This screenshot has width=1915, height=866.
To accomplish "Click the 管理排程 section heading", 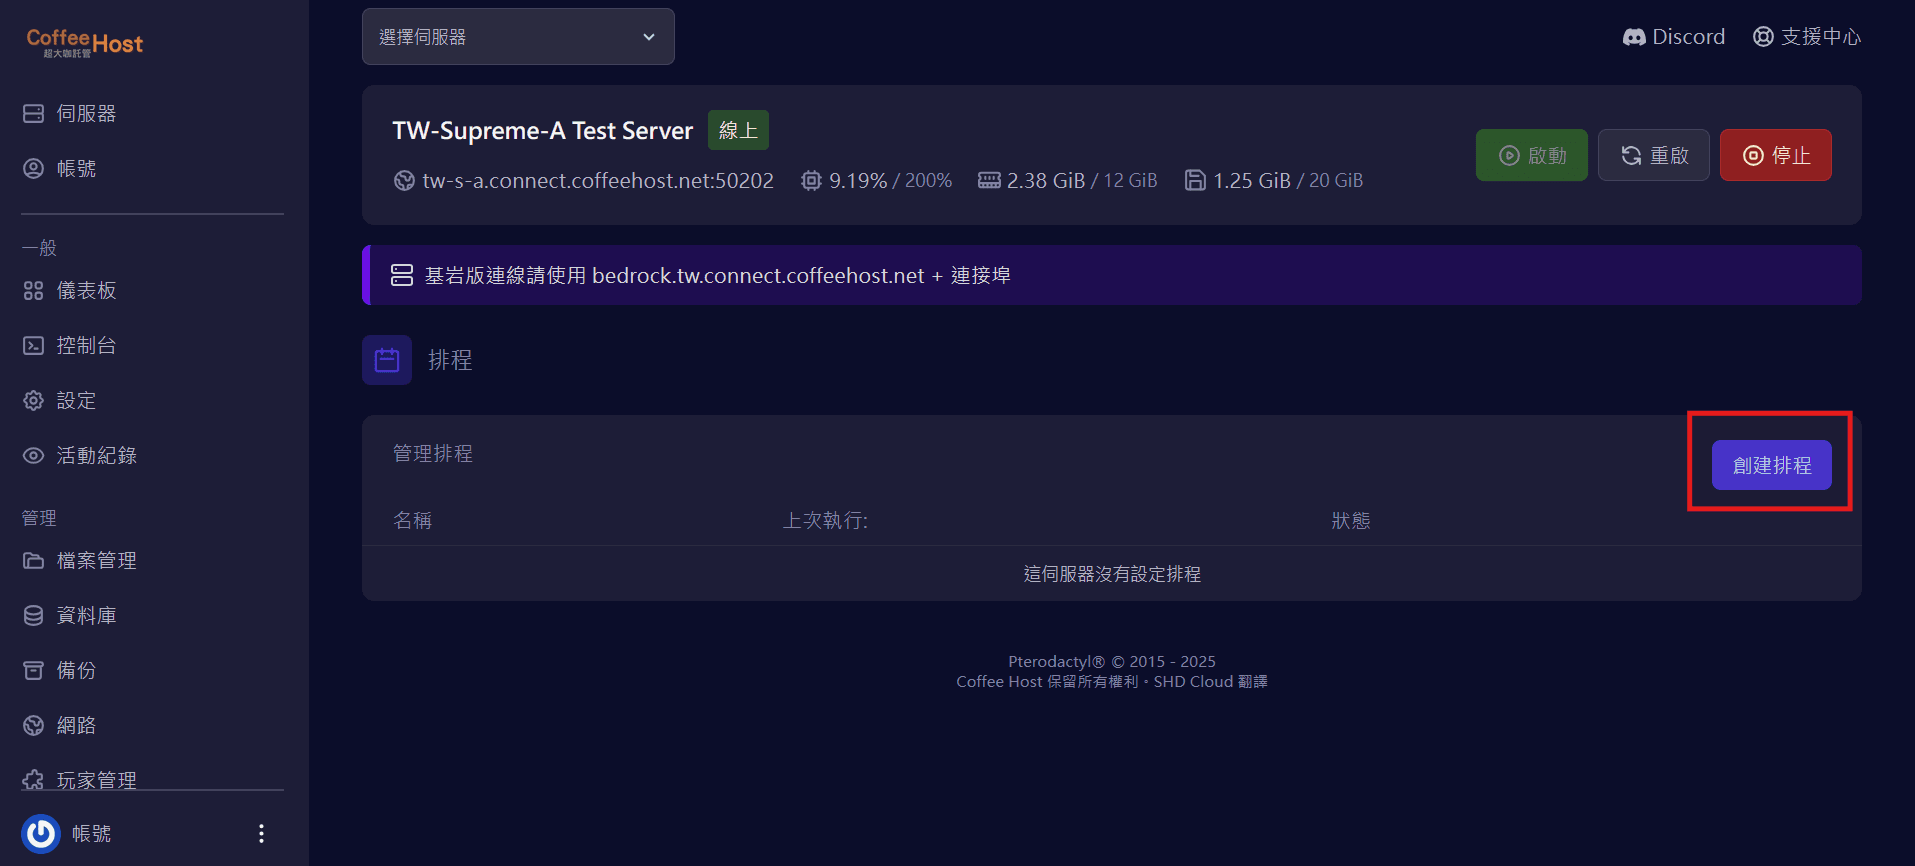I will click(433, 454).
